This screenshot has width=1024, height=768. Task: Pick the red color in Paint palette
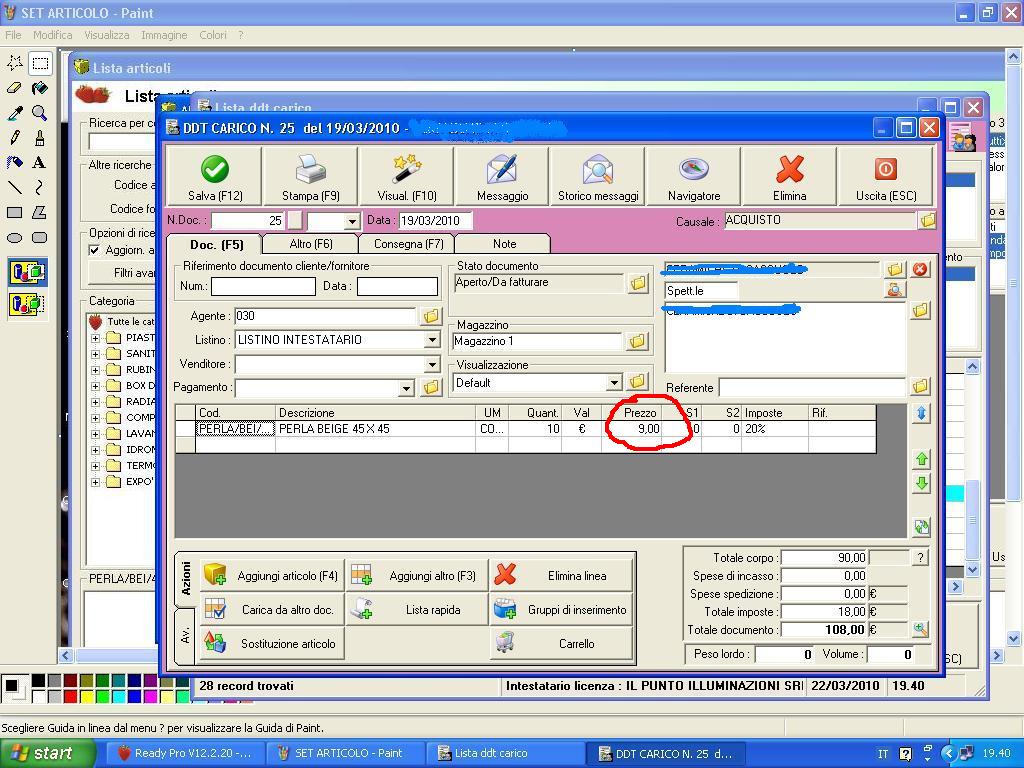pos(69,696)
